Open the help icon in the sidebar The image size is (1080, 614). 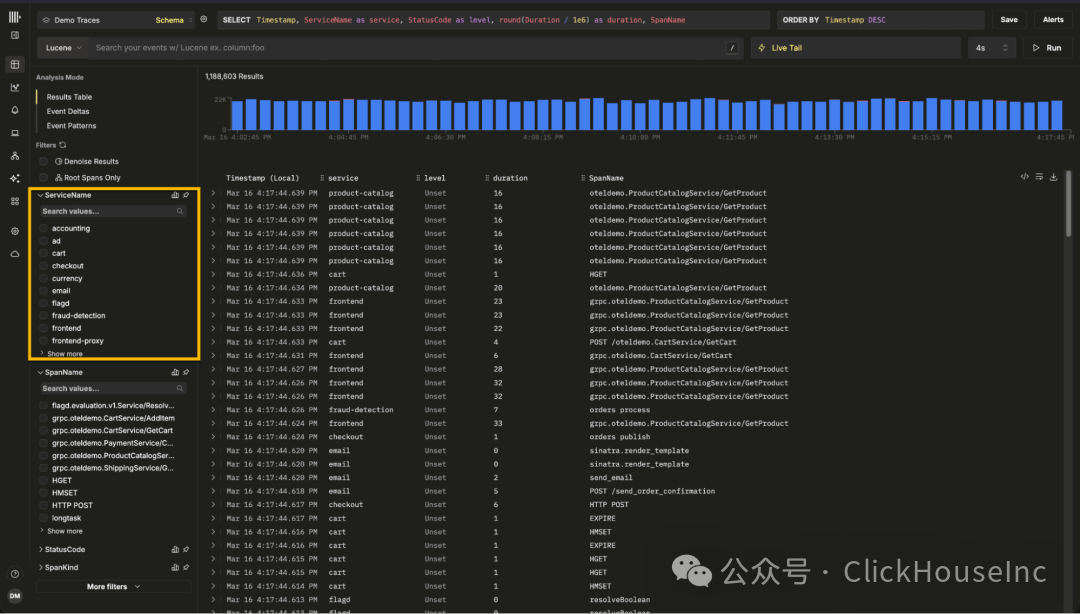14,574
